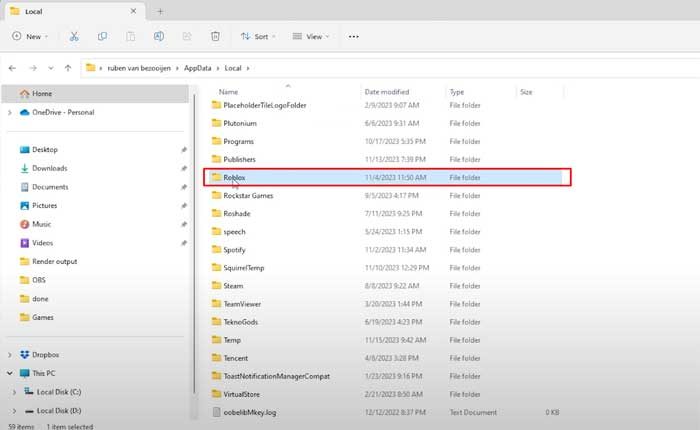Click the Rename icon in toolbar

pos(159,36)
